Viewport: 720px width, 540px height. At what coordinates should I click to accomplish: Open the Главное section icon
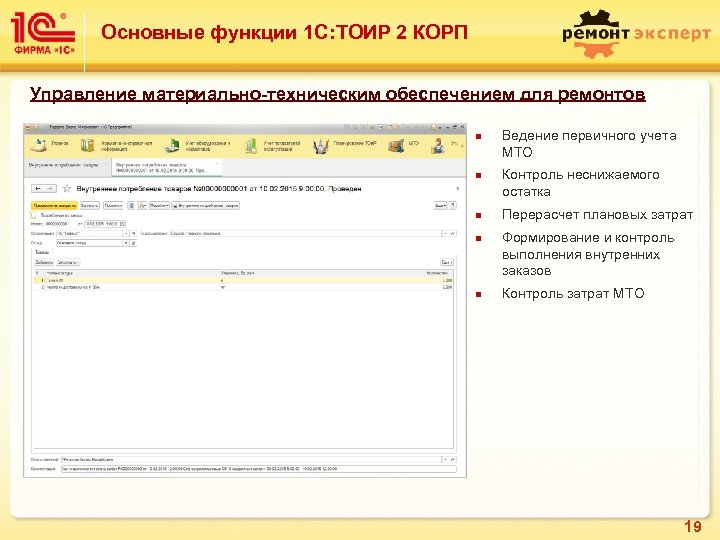click(x=39, y=145)
